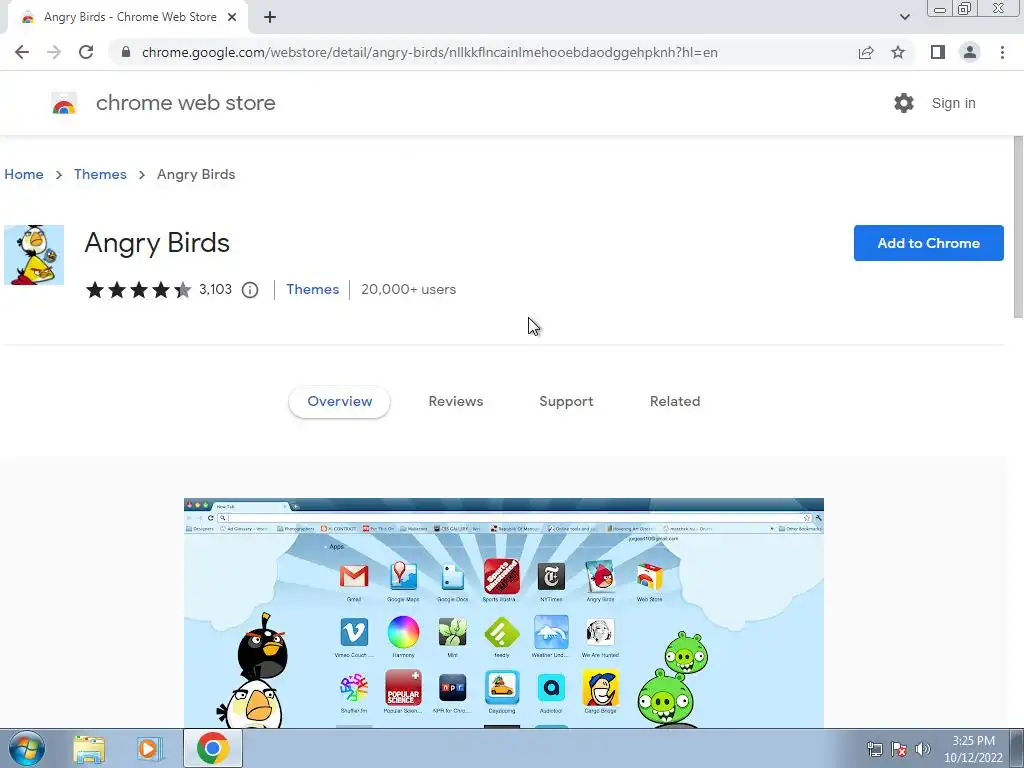Click the 20,000+ users text

(408, 289)
